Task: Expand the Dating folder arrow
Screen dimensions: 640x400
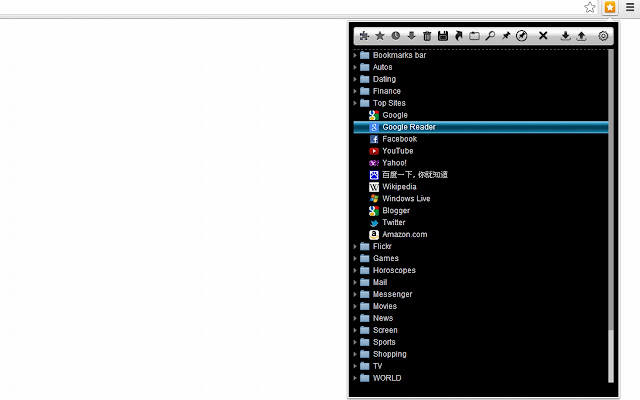Action: [355, 79]
